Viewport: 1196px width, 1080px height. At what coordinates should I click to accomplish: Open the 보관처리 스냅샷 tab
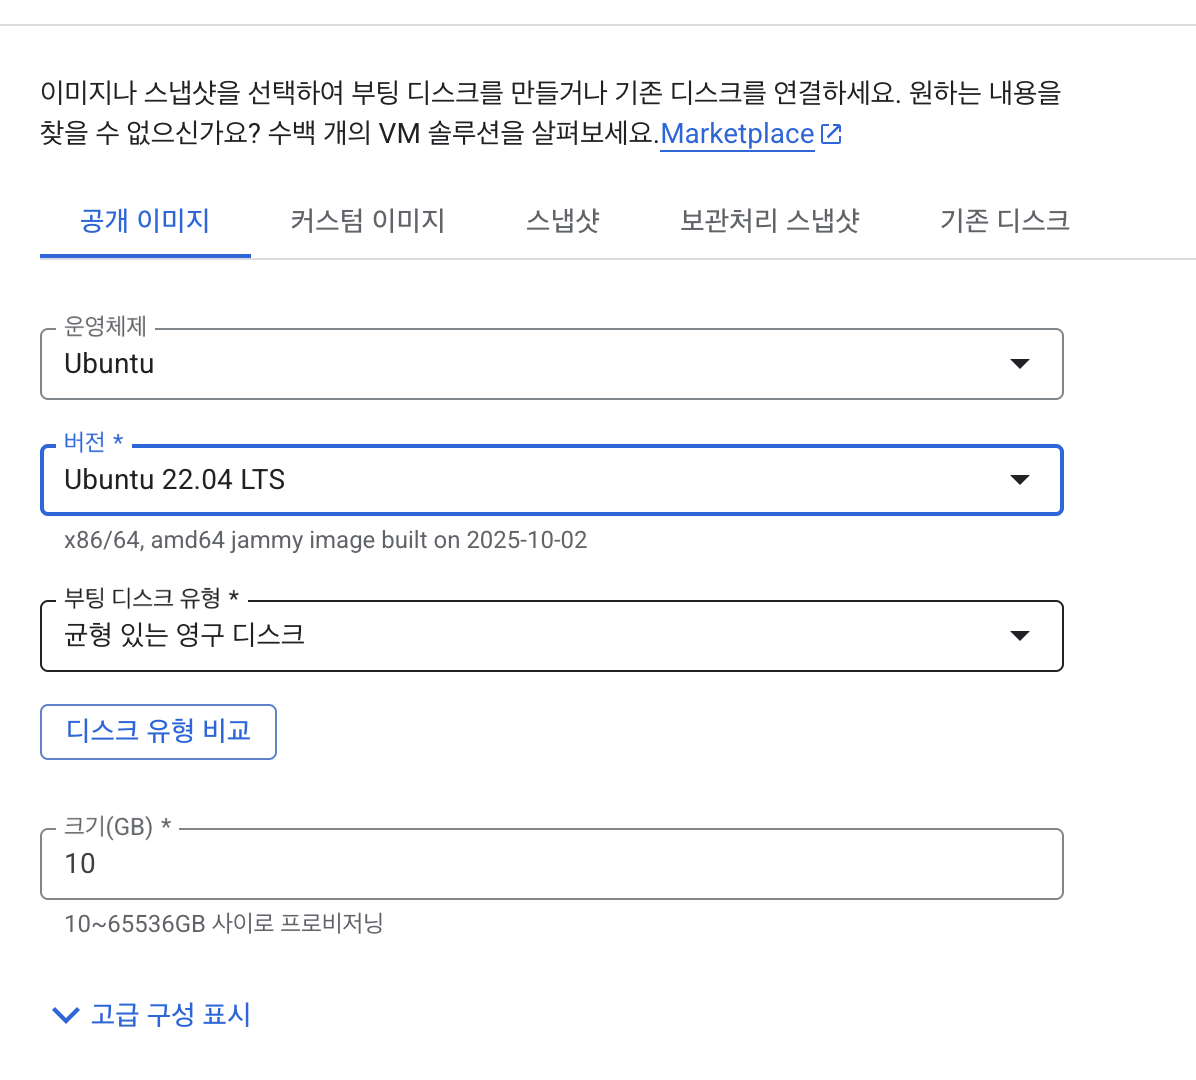point(769,221)
